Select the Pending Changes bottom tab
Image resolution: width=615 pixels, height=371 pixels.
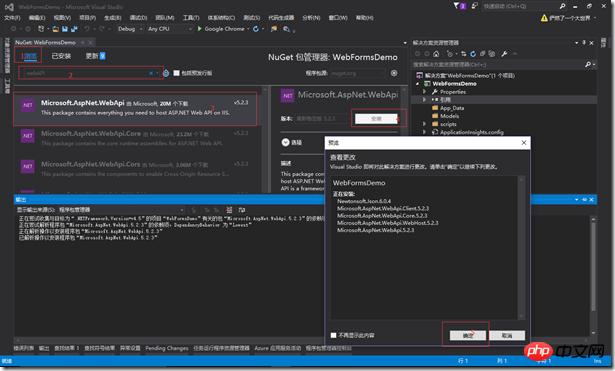167,348
